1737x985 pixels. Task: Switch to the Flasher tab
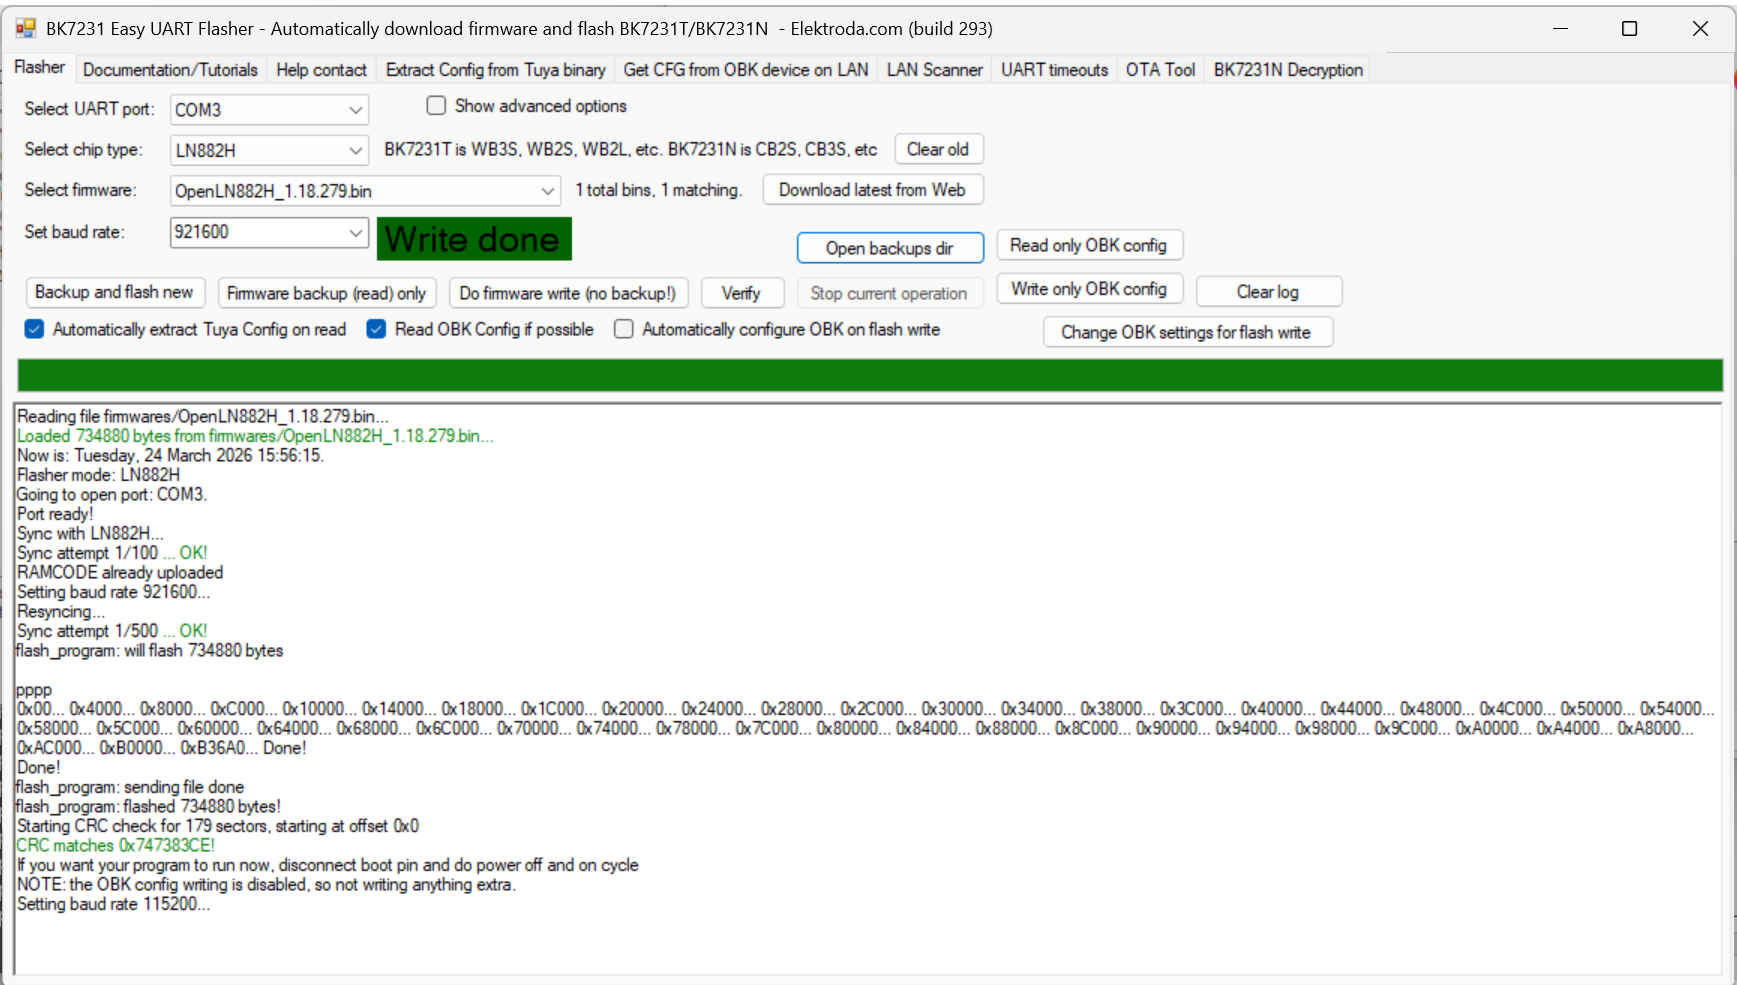pos(40,68)
